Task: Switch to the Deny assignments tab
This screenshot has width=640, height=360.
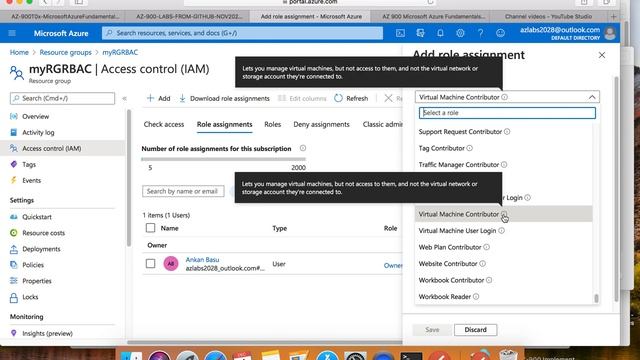Action: 321,124
